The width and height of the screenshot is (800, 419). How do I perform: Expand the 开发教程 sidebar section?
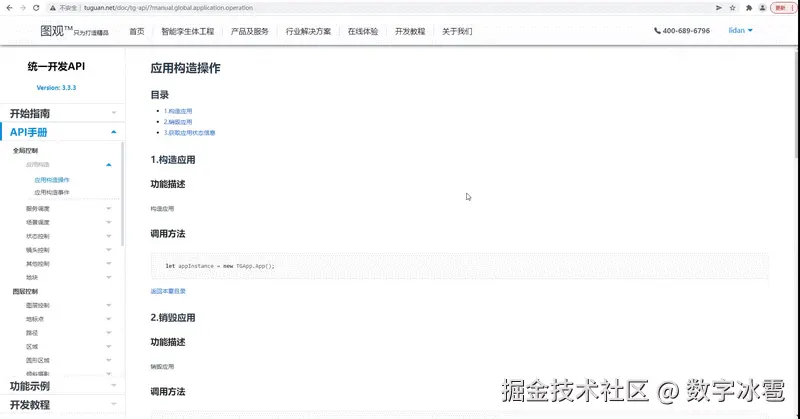click(62, 405)
